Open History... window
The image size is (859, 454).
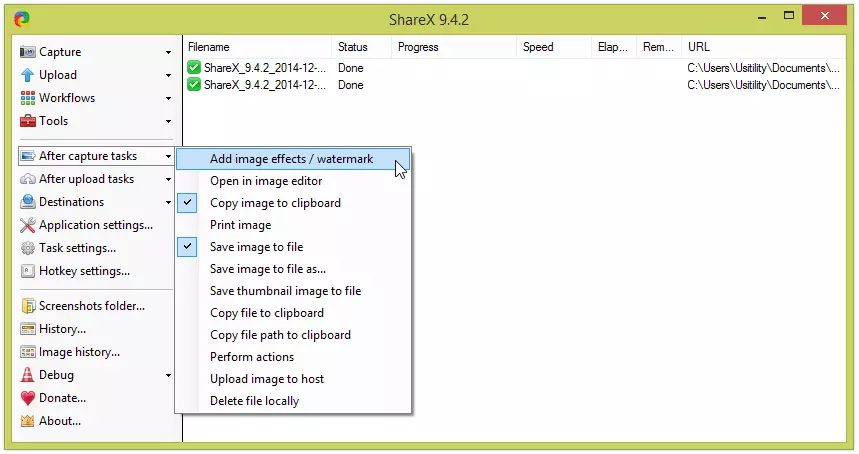96,329
